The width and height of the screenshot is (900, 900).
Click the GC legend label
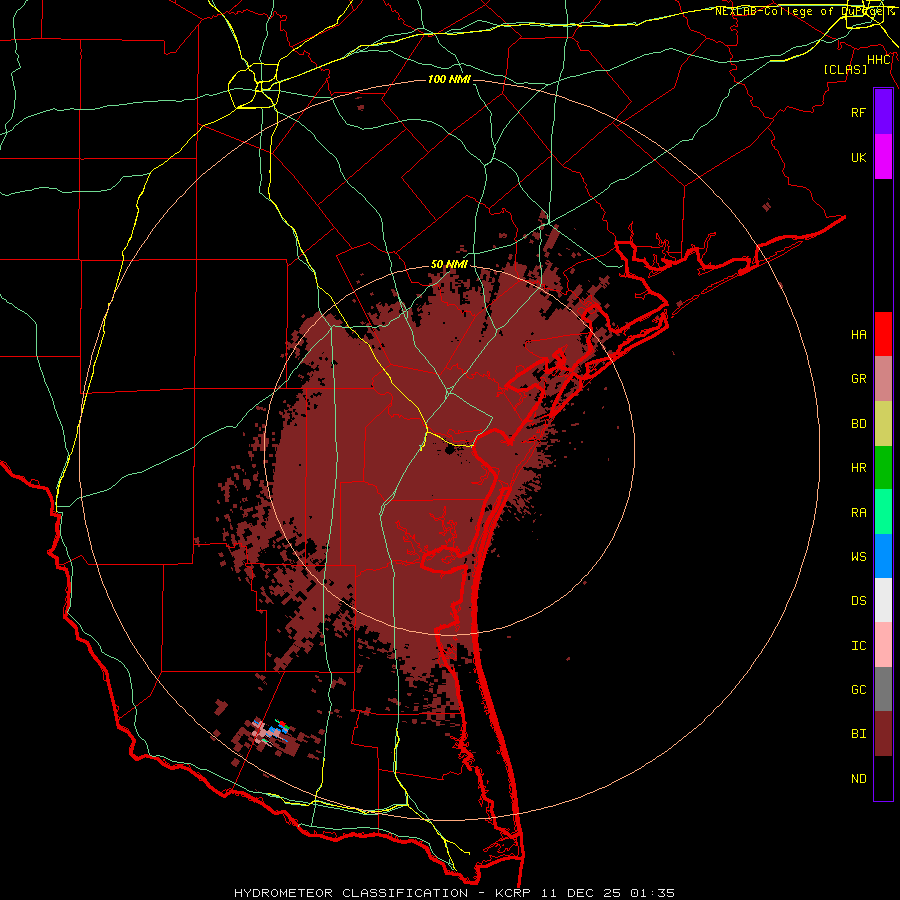tap(858, 689)
